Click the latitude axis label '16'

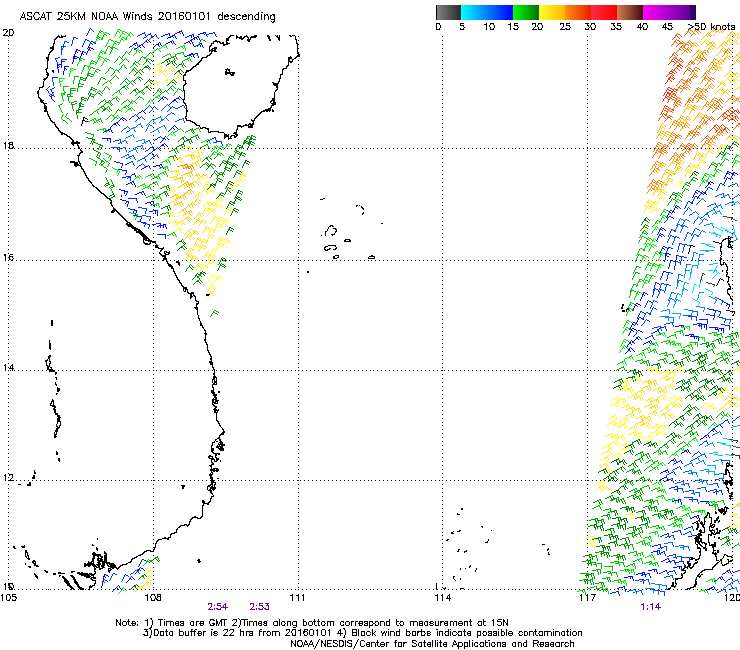[x=8, y=258]
